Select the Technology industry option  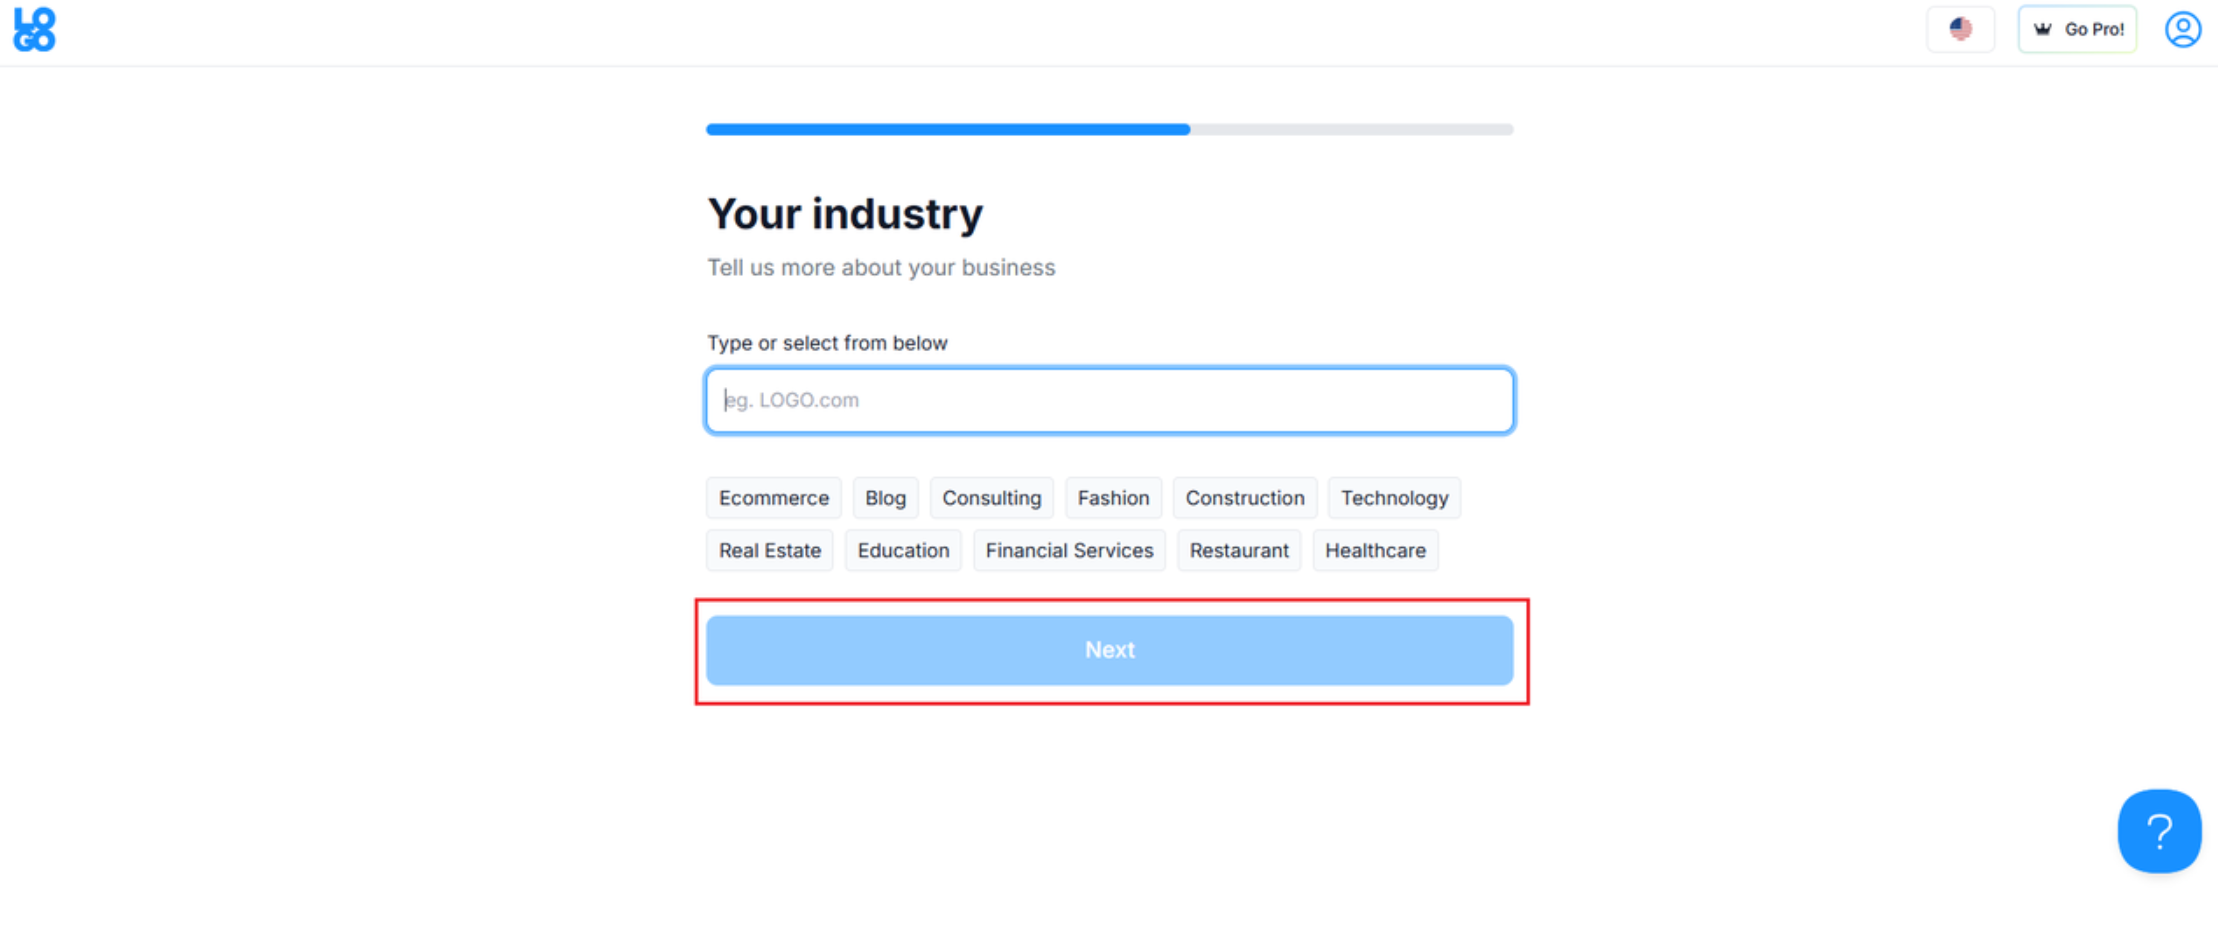click(1394, 498)
